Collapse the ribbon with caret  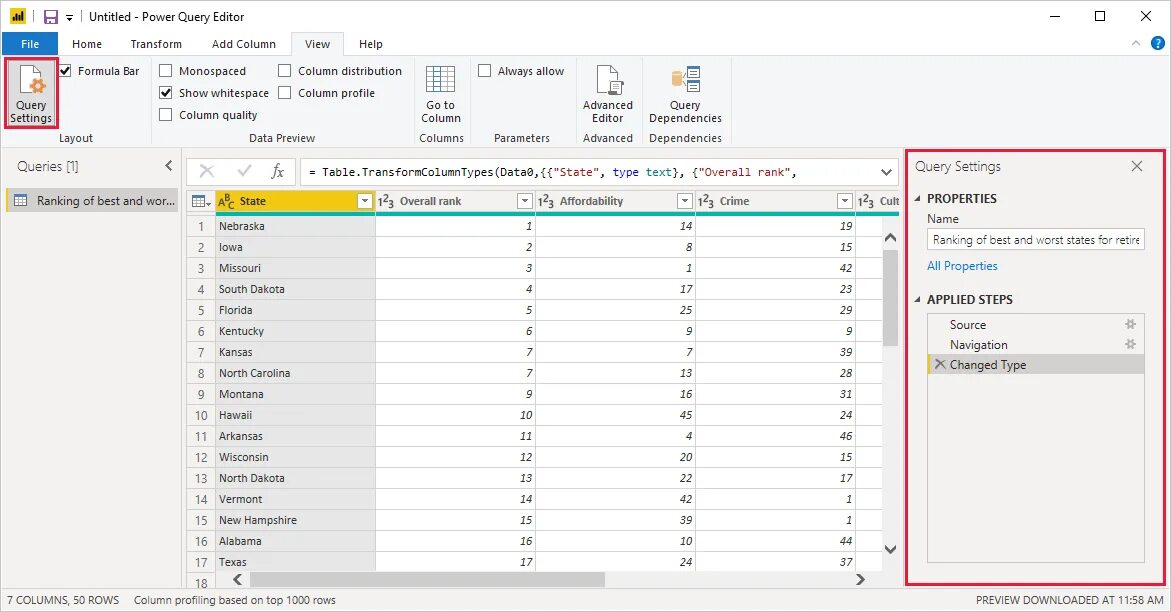(x=1136, y=43)
